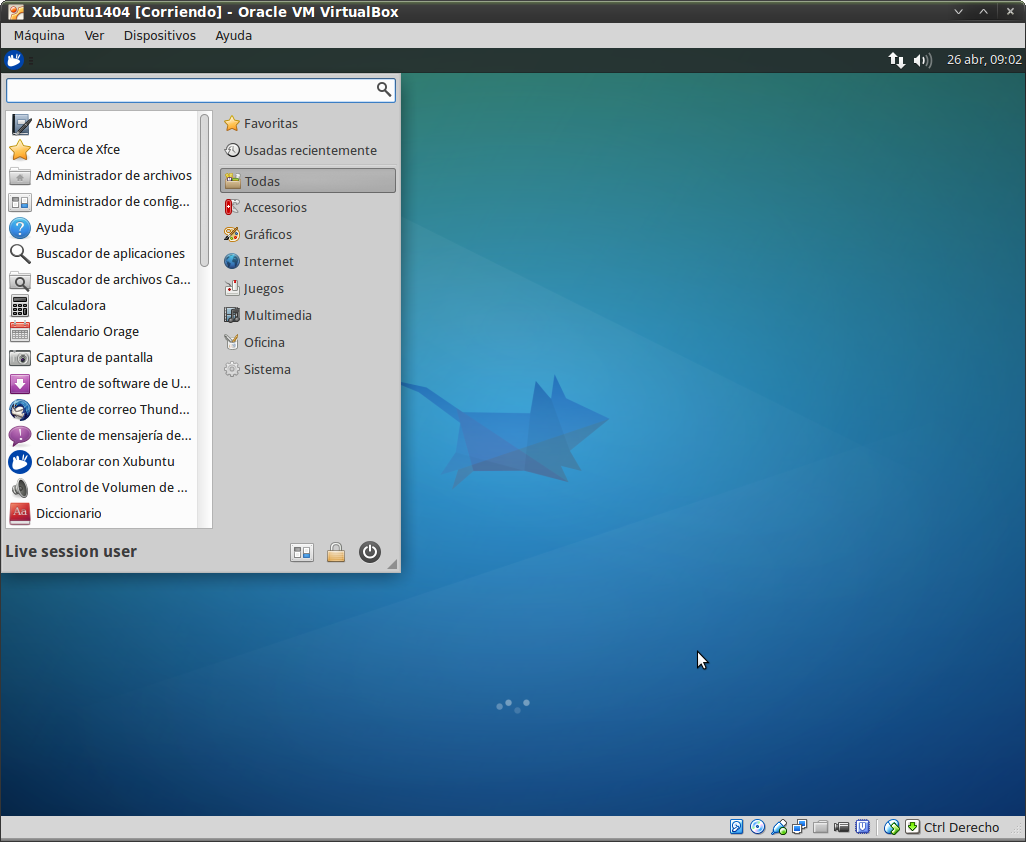Click the power/logout button icon
Screen dimensions: 1026x842
[x=370, y=552]
